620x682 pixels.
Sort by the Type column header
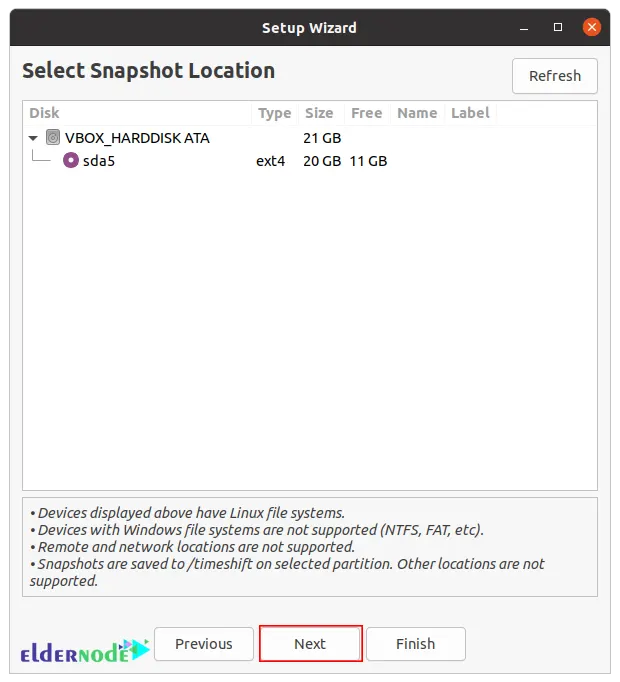click(x=274, y=113)
